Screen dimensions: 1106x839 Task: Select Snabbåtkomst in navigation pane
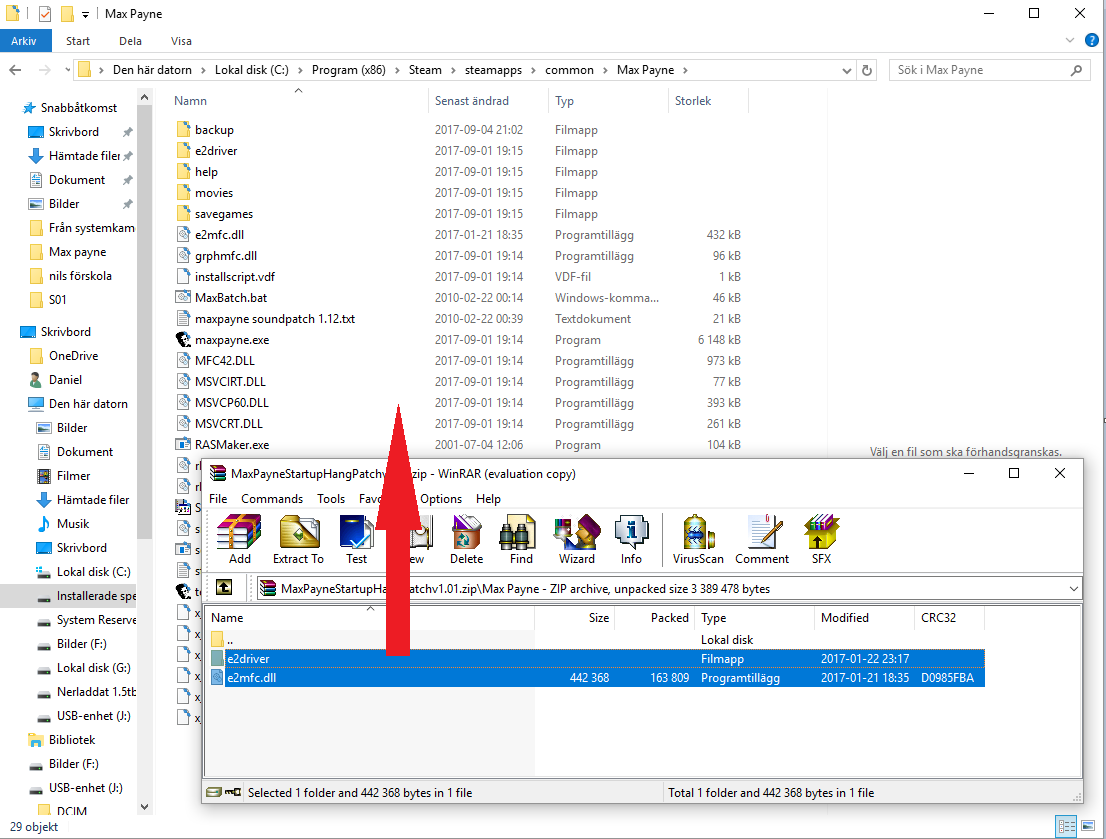(71, 108)
